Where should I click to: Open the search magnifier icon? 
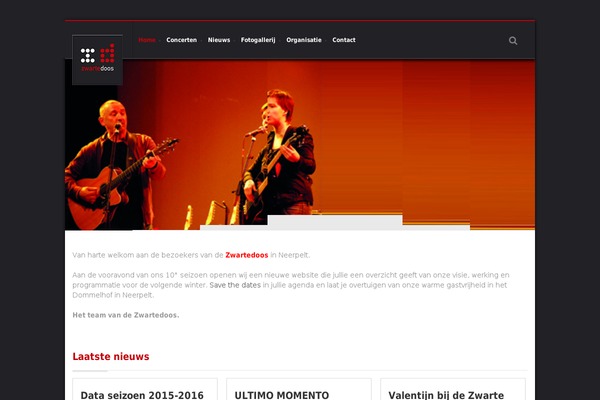click(x=513, y=41)
